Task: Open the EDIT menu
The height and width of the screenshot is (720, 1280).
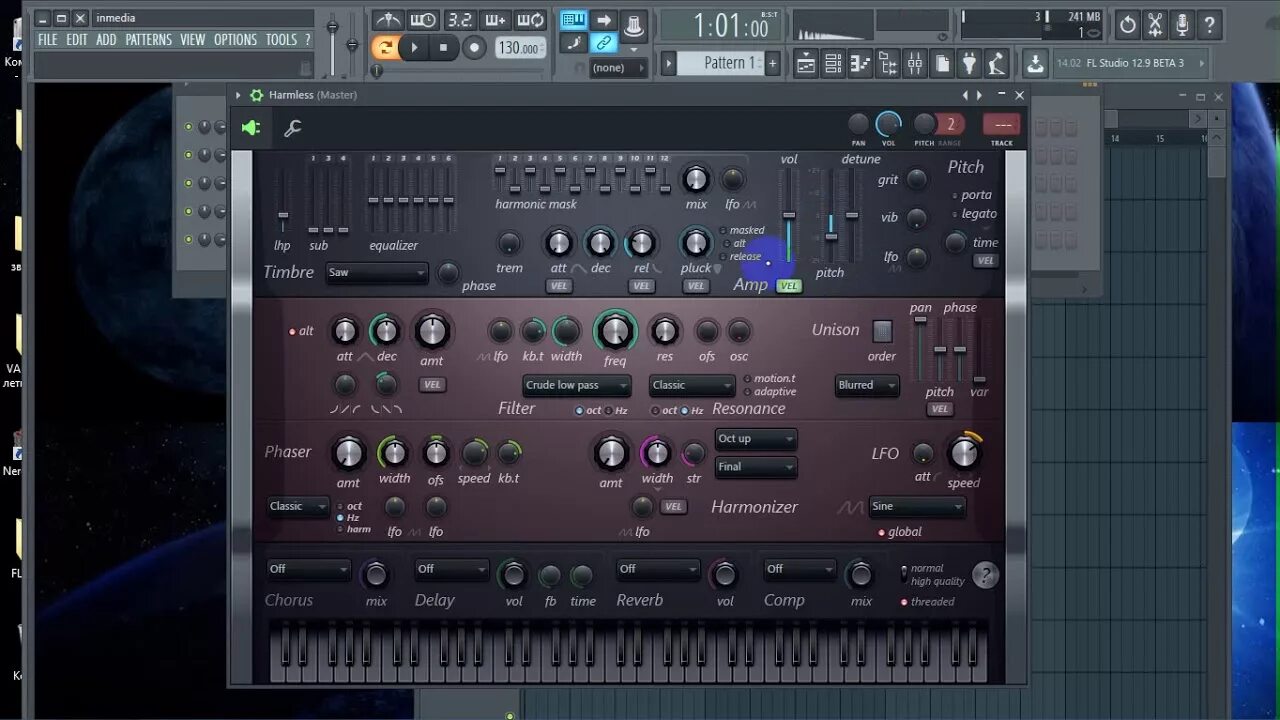Action: [77, 40]
